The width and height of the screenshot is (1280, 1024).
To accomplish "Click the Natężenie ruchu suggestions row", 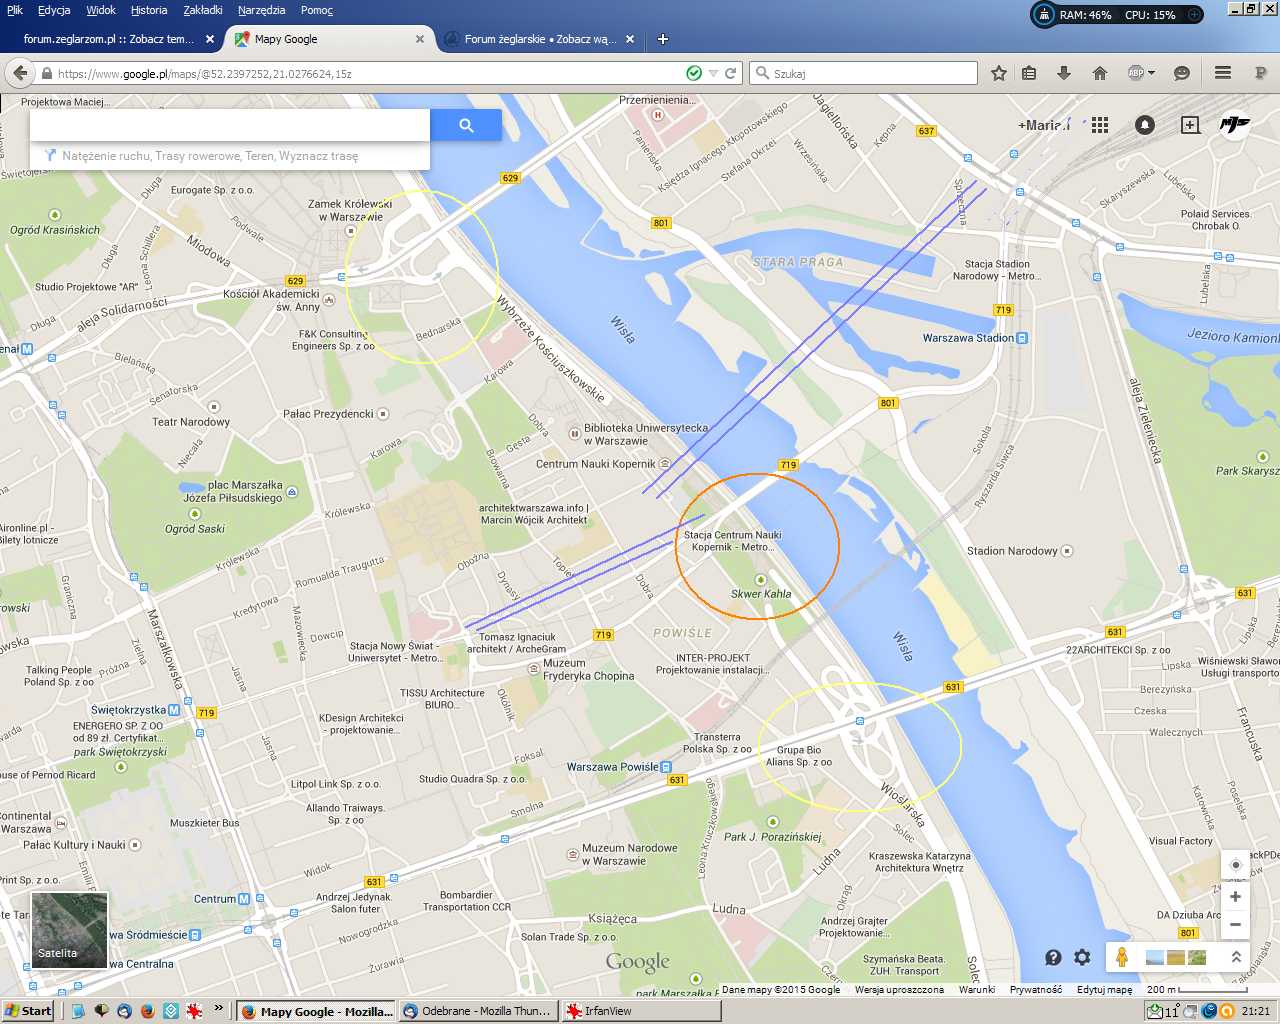I will pyautogui.click(x=230, y=156).
